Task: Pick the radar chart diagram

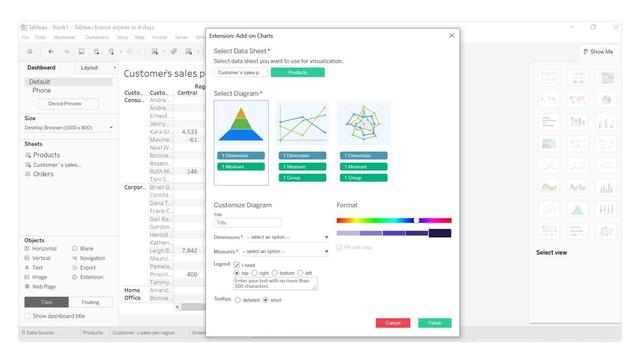Action: point(363,123)
